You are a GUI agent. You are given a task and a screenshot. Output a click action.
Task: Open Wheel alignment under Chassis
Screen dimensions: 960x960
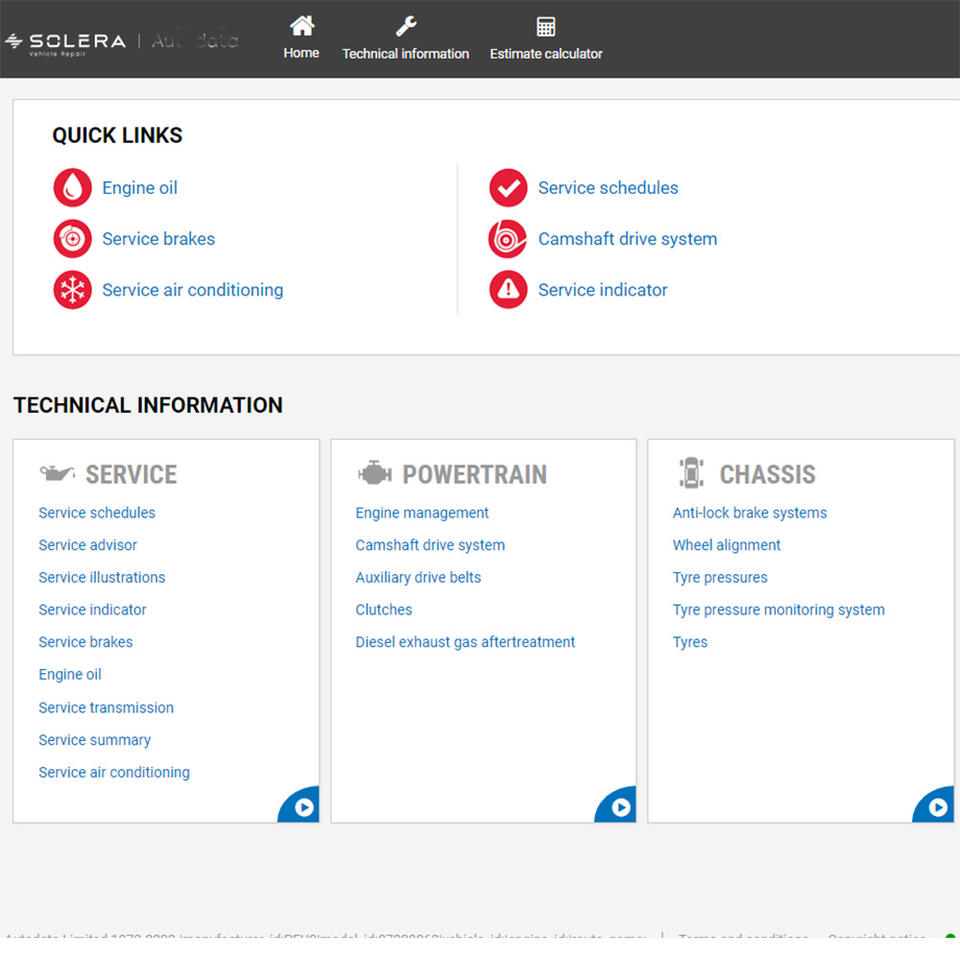[726, 545]
